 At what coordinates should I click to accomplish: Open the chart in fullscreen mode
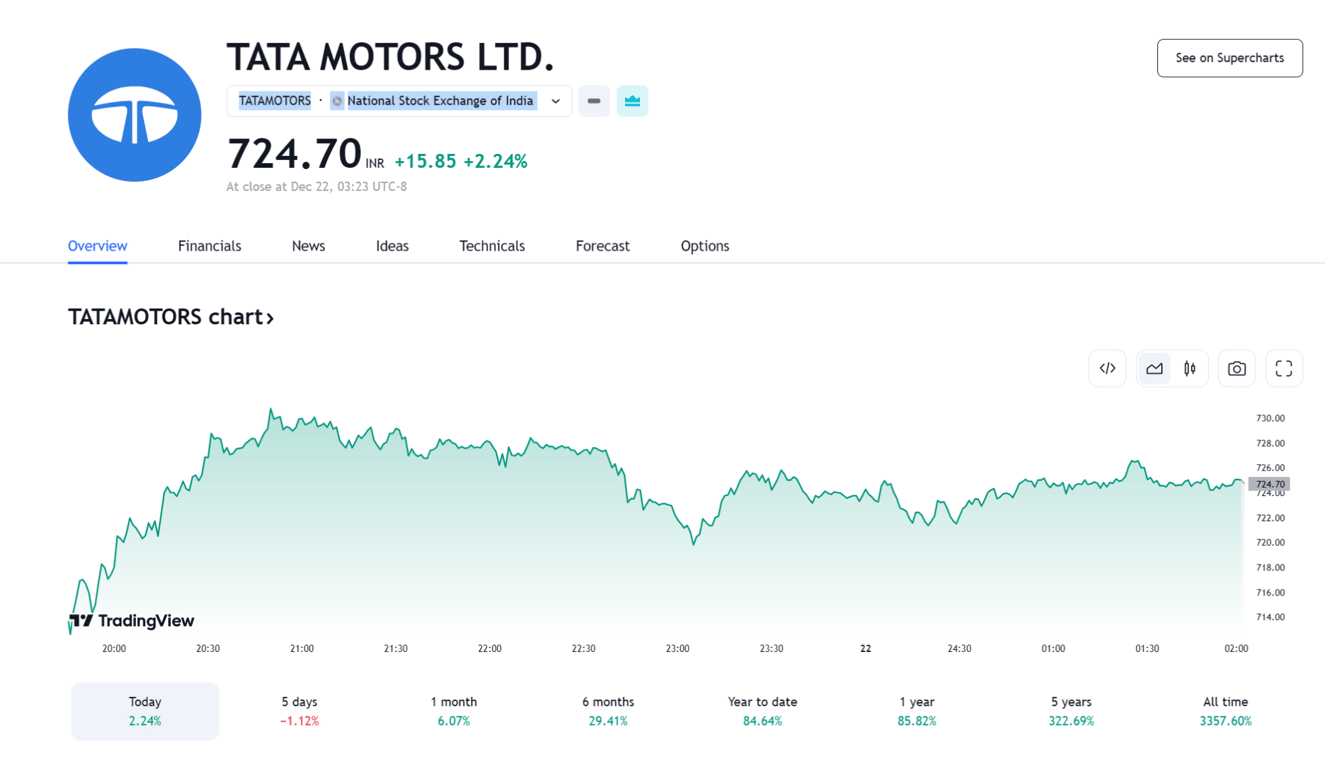[1284, 369]
